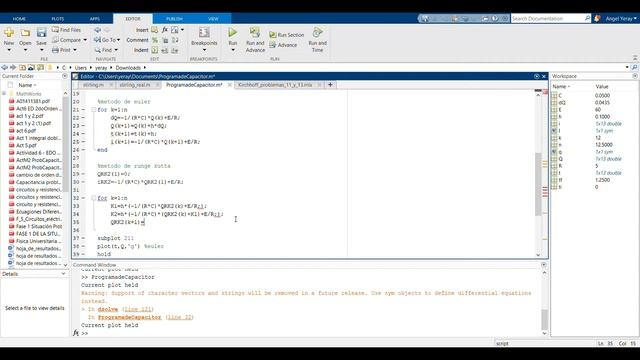Collapse the for loop fold at line 21

pos(93,110)
